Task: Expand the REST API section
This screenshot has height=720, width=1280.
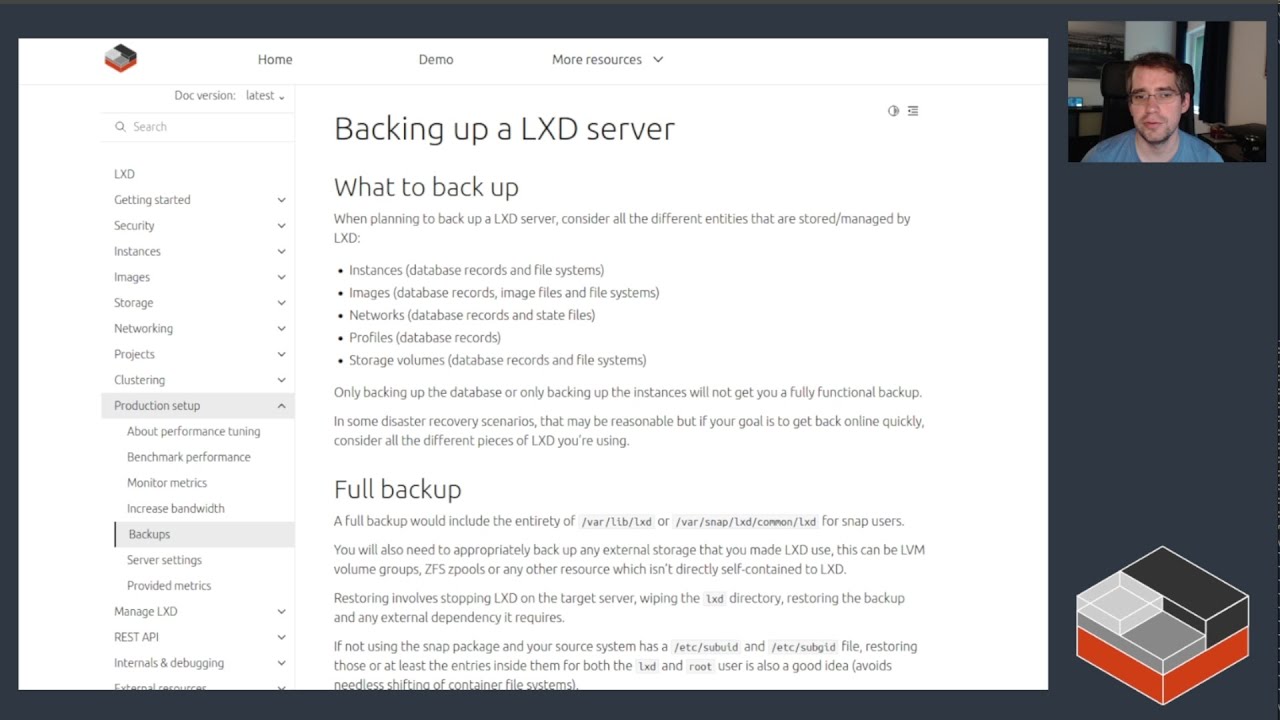Action: (281, 637)
